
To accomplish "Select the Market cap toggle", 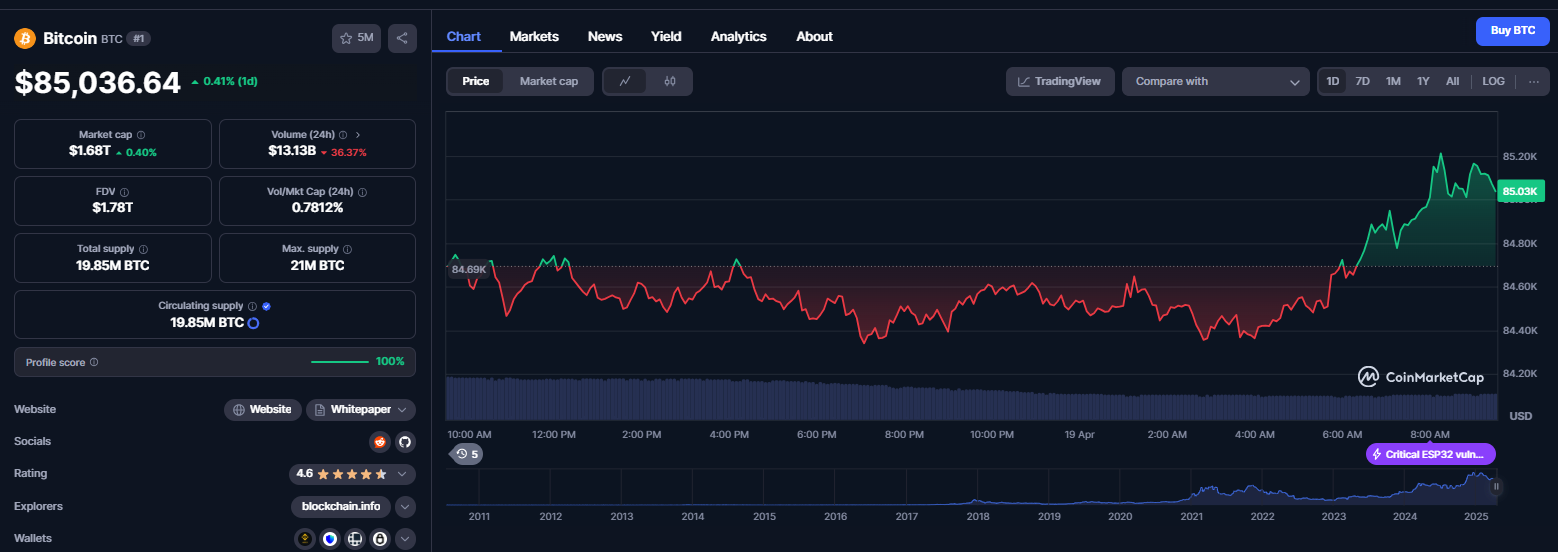I will pyautogui.click(x=549, y=81).
